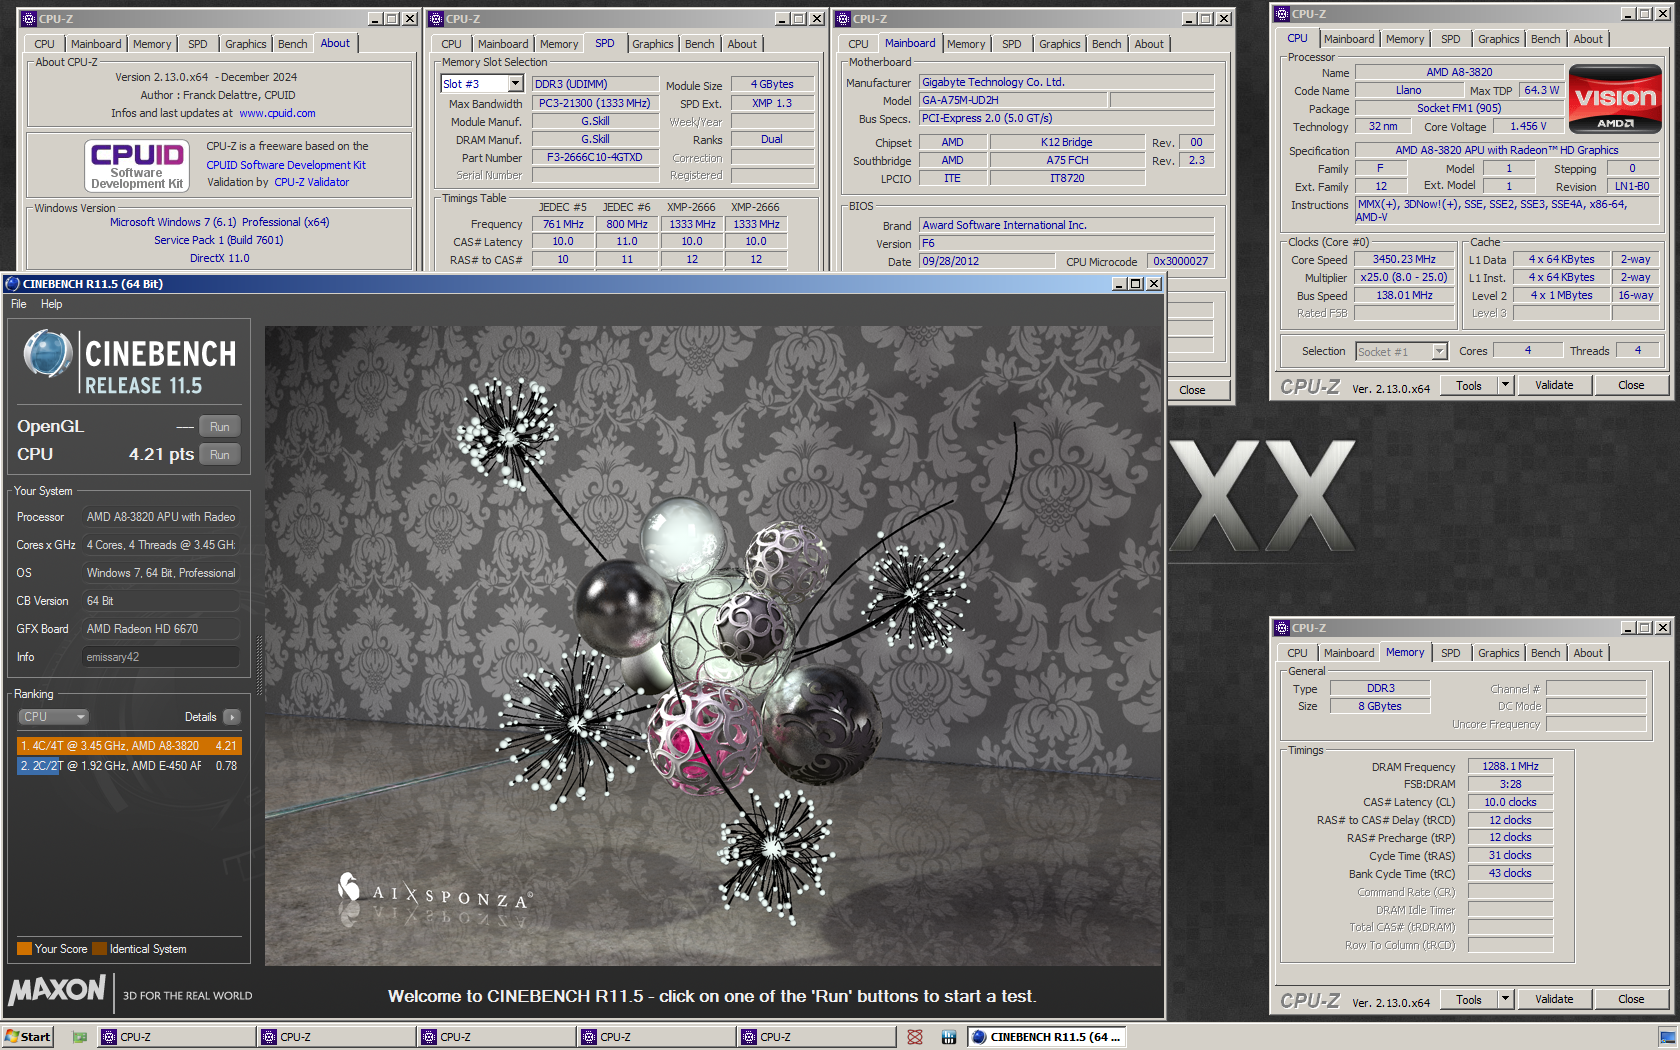Open the Slot #3 memory slot dropdown
The image size is (1680, 1050).
coord(516,84)
